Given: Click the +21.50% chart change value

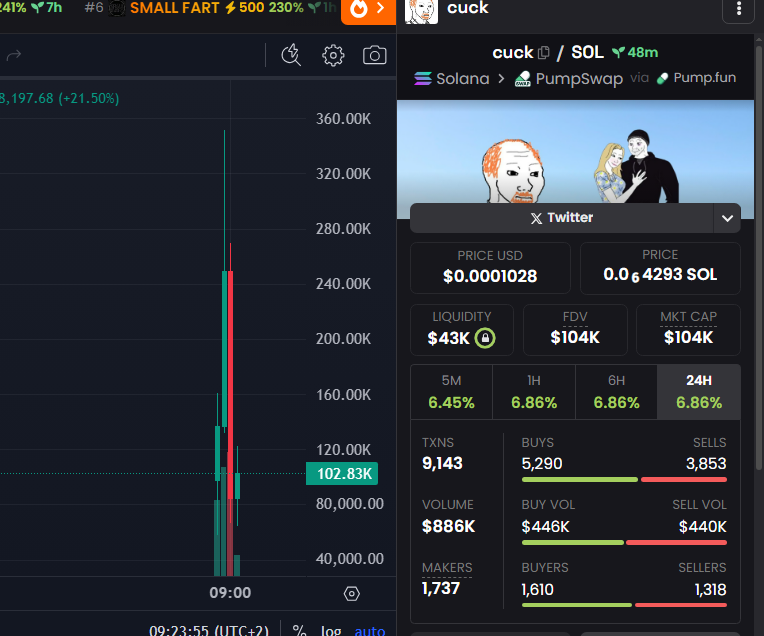Looking at the screenshot, I should pos(89,98).
